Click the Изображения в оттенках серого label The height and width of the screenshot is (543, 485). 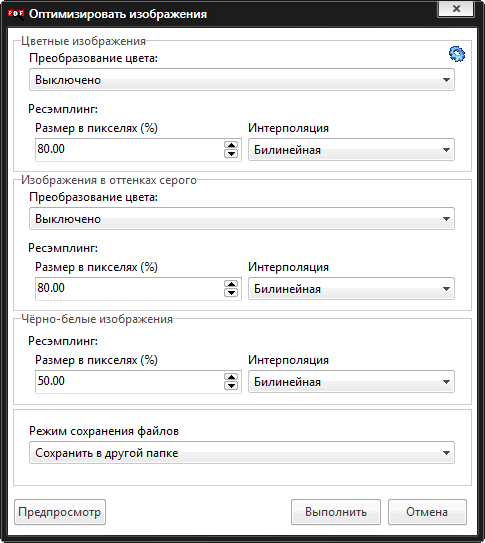[x=109, y=180]
